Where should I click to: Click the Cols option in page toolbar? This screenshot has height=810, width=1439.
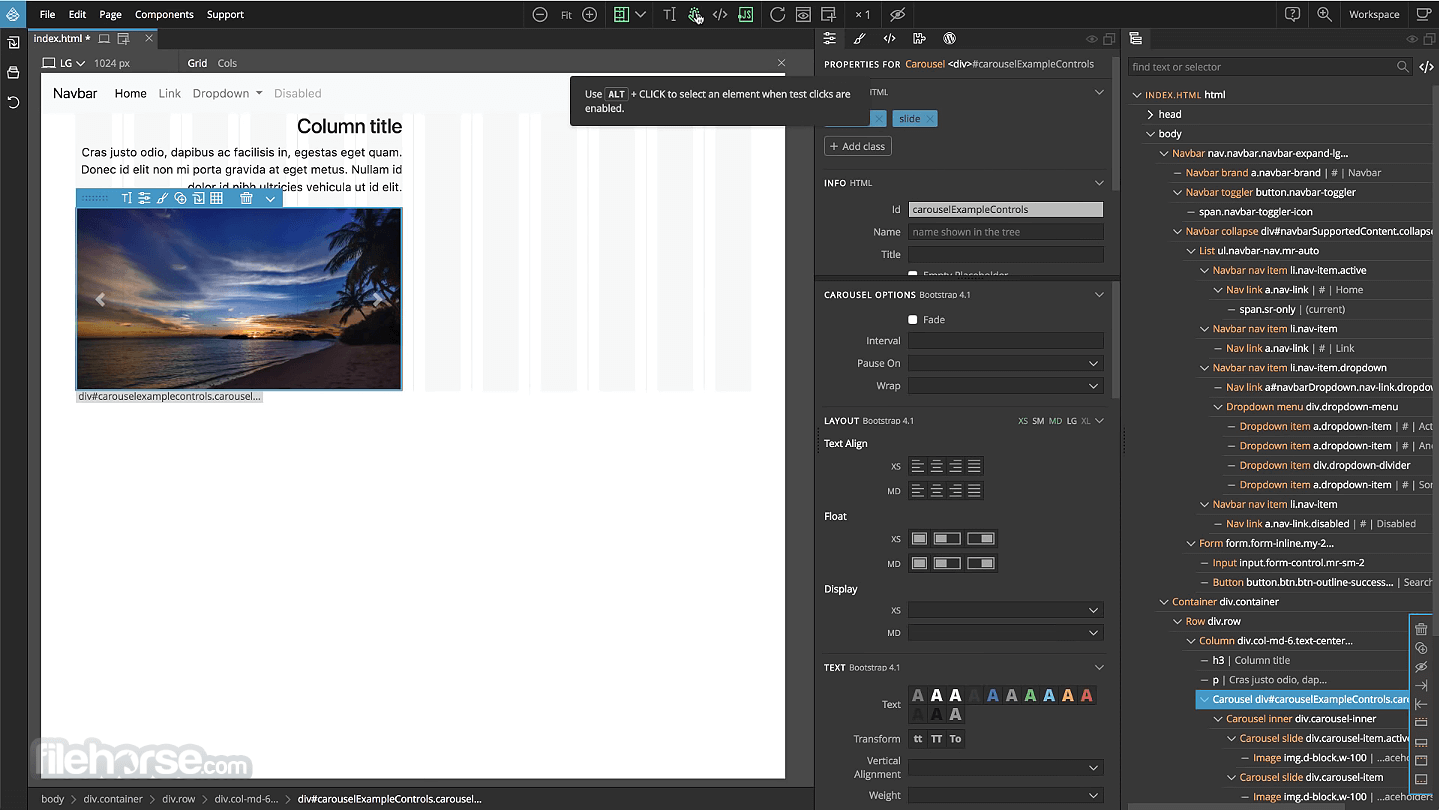click(x=227, y=63)
